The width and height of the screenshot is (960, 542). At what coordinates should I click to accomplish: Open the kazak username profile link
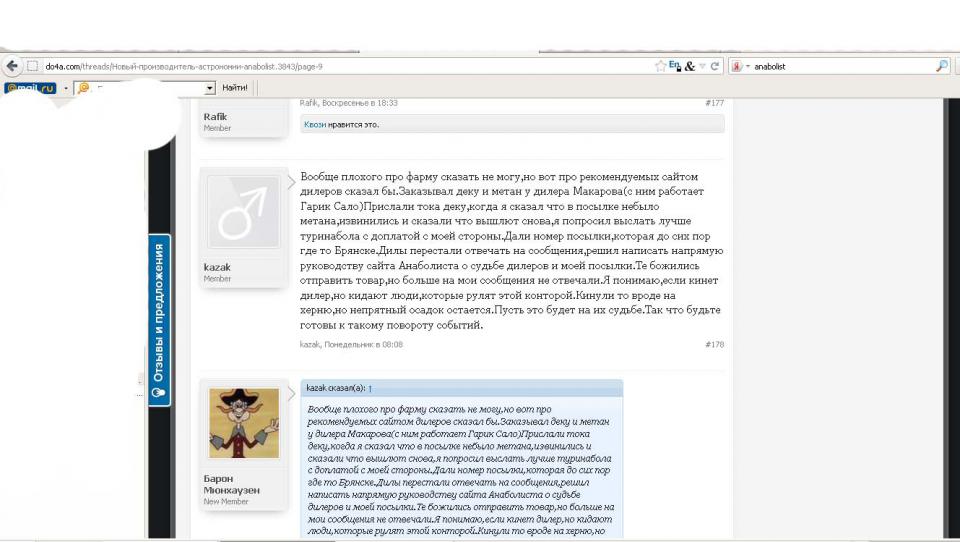pyautogui.click(x=217, y=267)
